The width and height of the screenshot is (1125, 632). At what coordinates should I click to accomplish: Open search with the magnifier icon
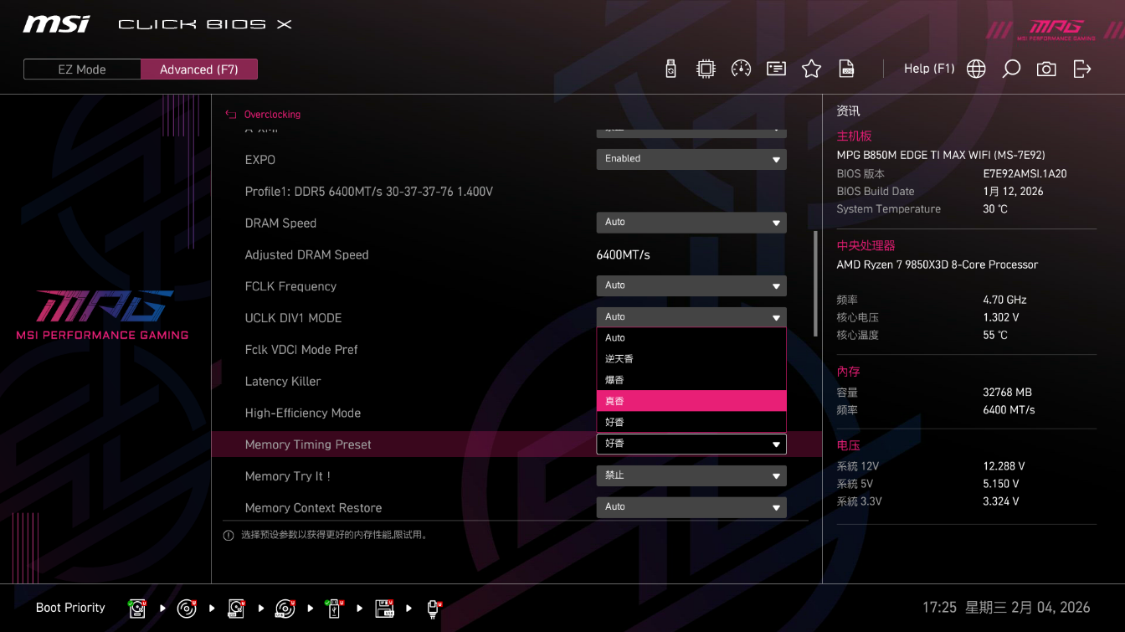pyautogui.click(x=1011, y=69)
